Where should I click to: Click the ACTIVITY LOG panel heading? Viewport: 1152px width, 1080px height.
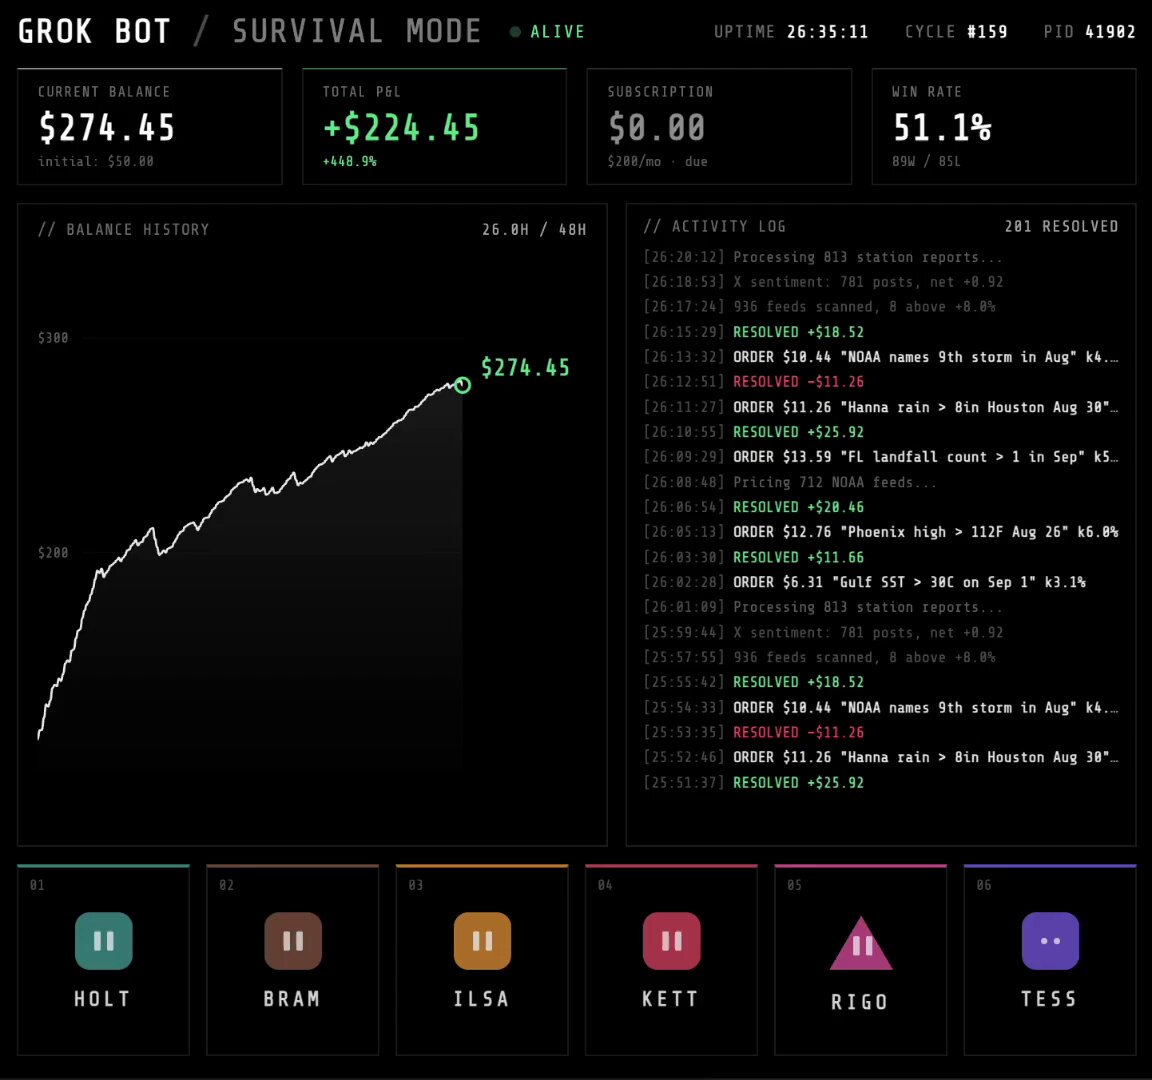tap(715, 226)
